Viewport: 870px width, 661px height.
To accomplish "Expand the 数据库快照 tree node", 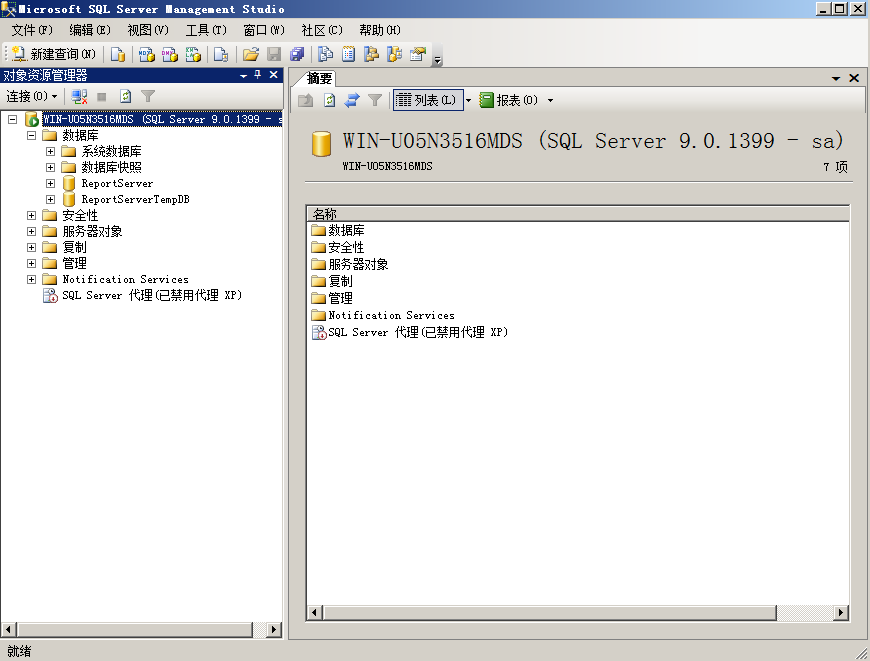I will [x=50, y=168].
